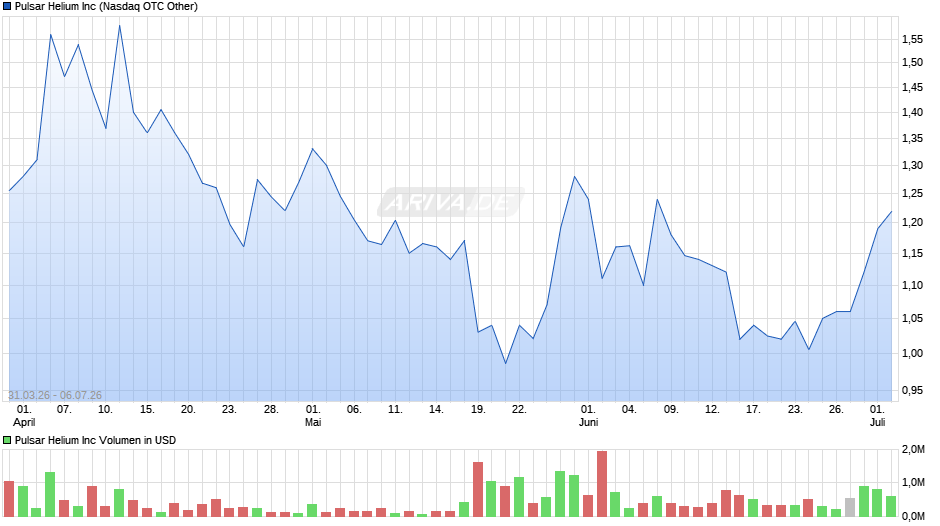Click the single grey volume bar
Image resolution: width=940 pixels, height=526 pixels.
pyautogui.click(x=850, y=507)
